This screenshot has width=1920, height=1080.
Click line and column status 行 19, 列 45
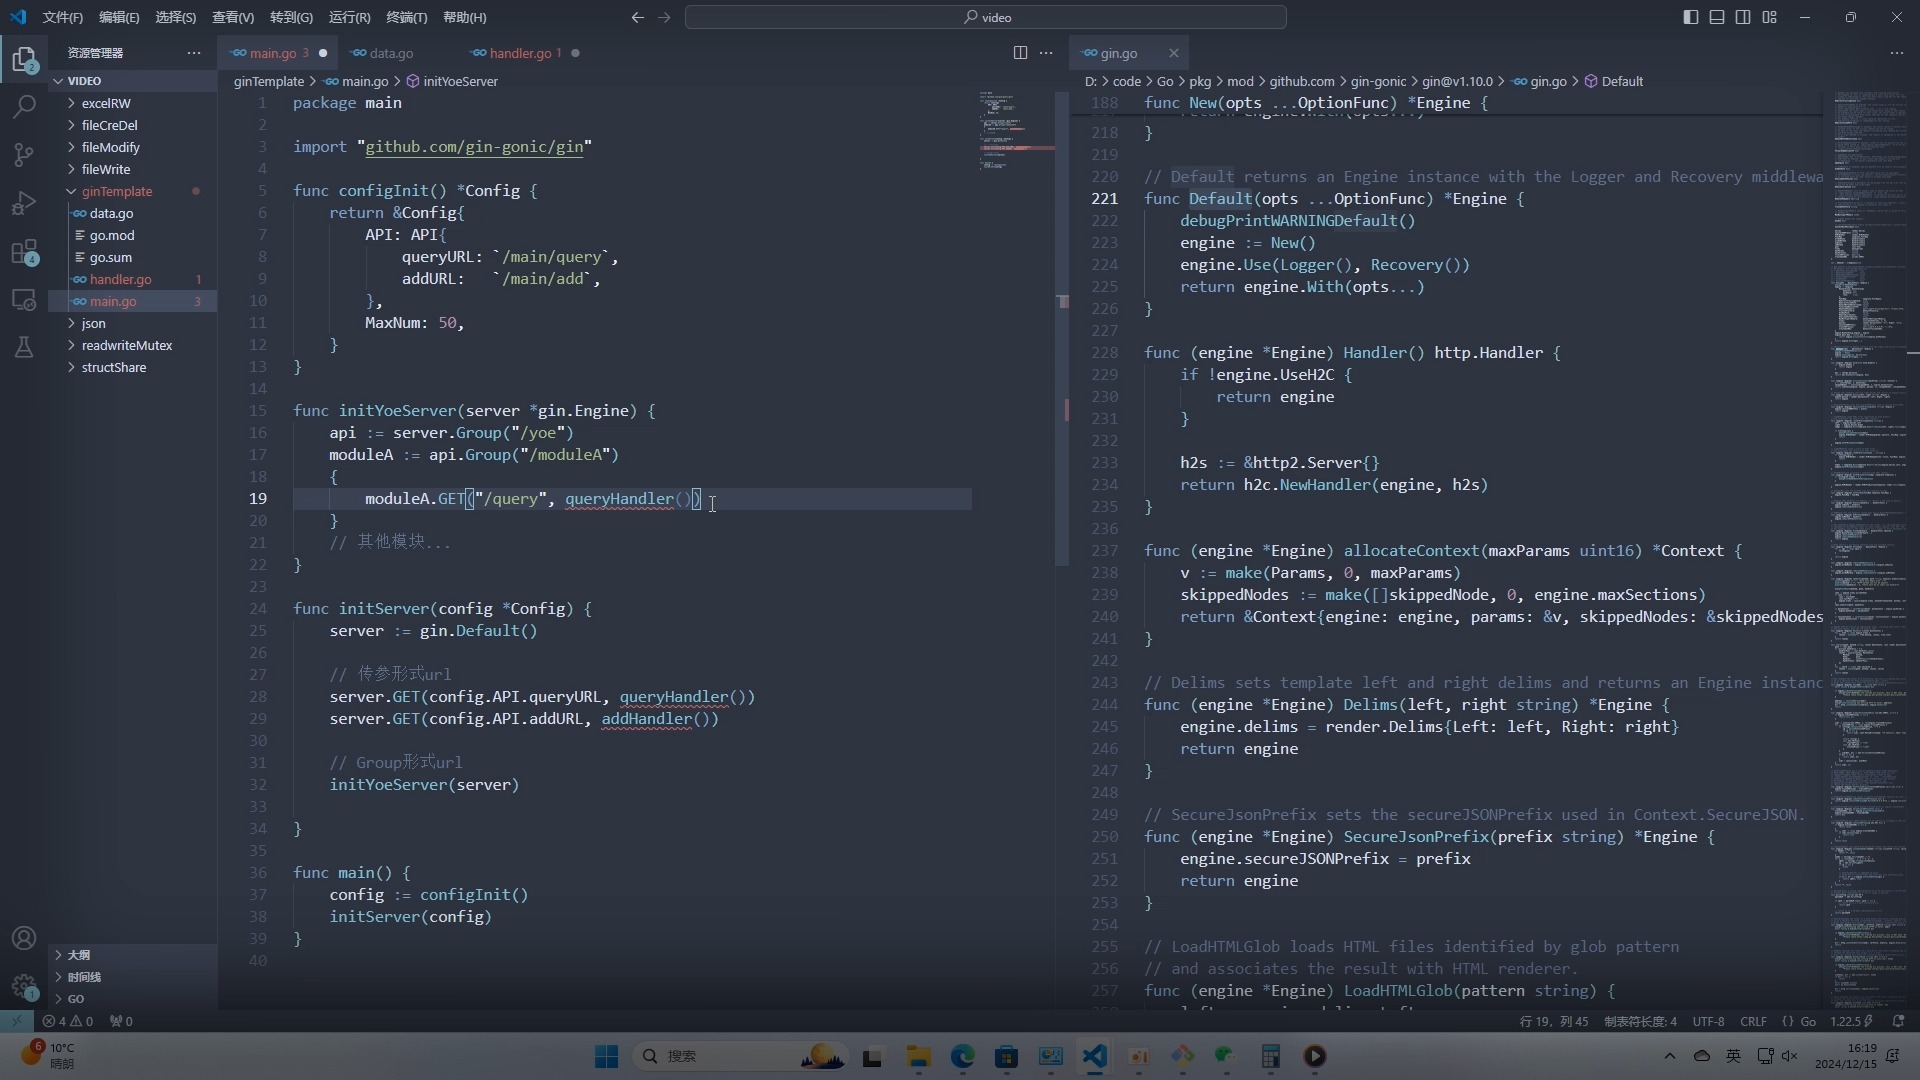pyautogui.click(x=1554, y=1021)
